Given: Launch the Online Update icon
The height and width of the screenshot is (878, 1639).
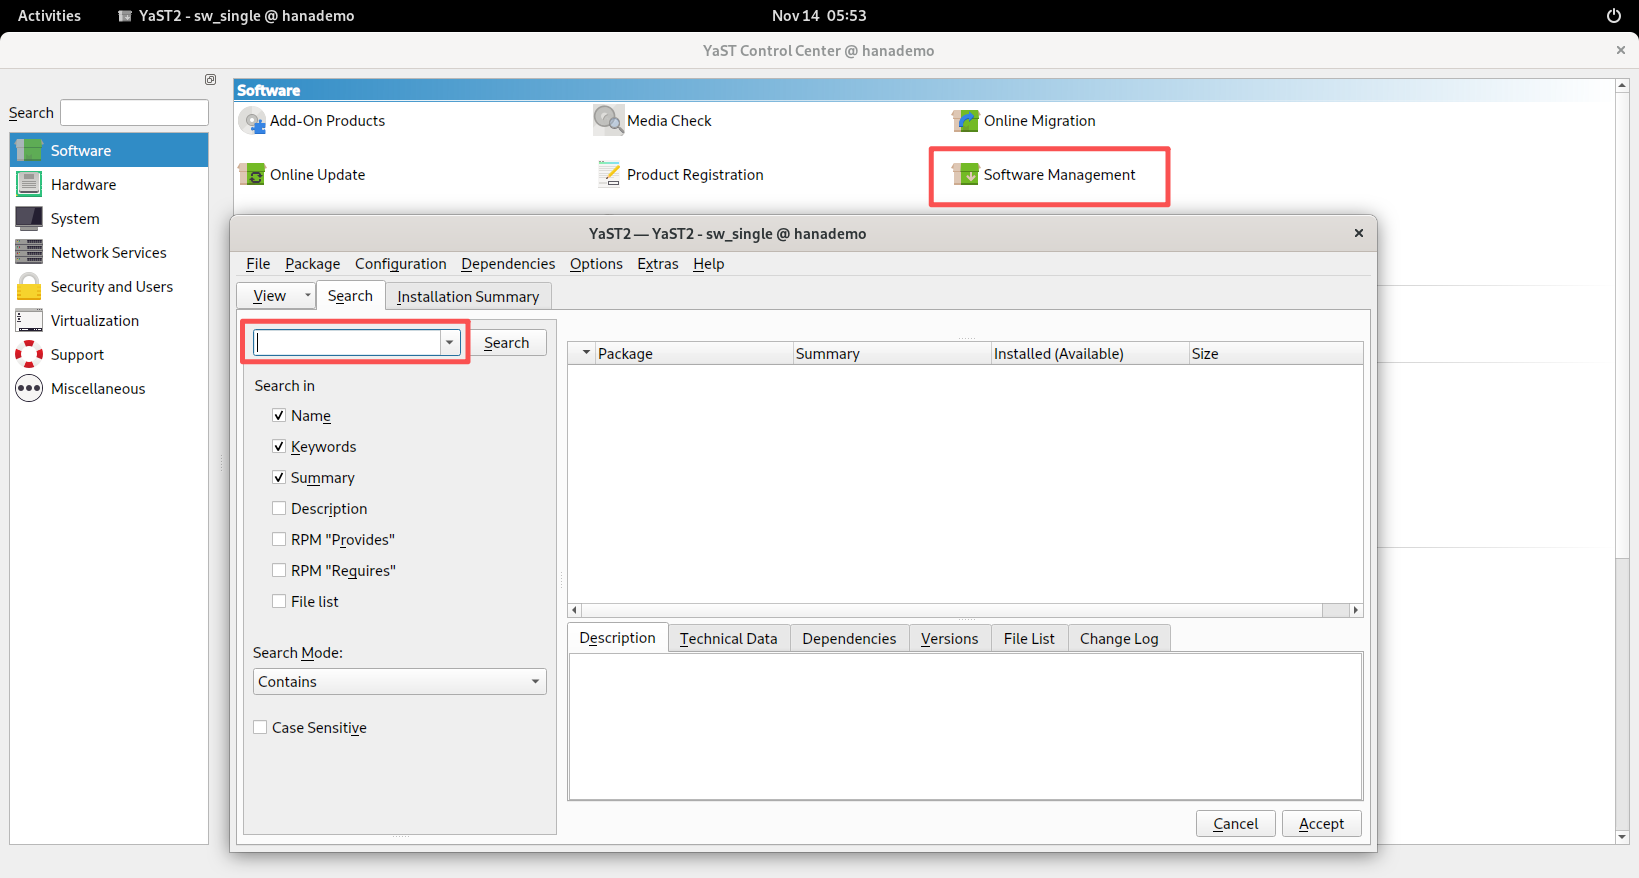Looking at the screenshot, I should (x=252, y=175).
